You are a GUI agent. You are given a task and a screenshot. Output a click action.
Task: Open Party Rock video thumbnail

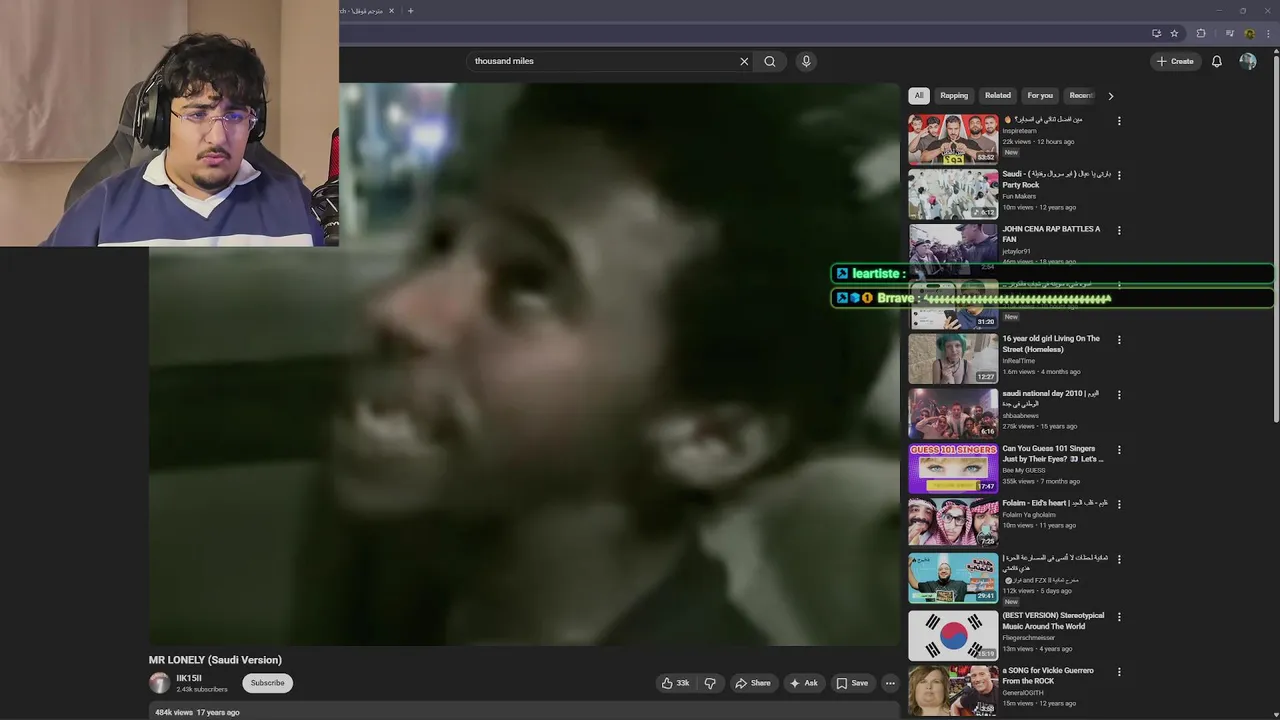(x=953, y=194)
